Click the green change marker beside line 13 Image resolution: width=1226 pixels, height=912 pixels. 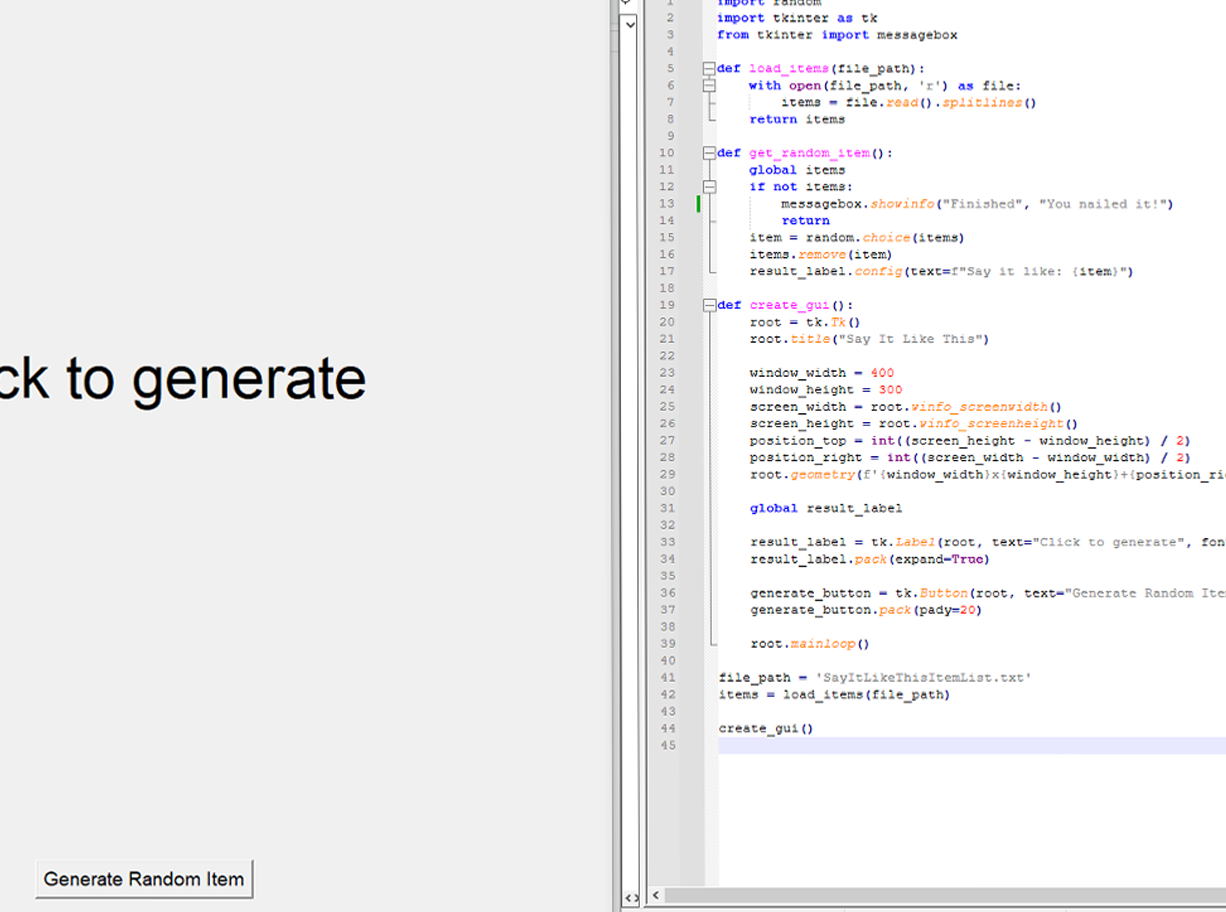coord(698,204)
